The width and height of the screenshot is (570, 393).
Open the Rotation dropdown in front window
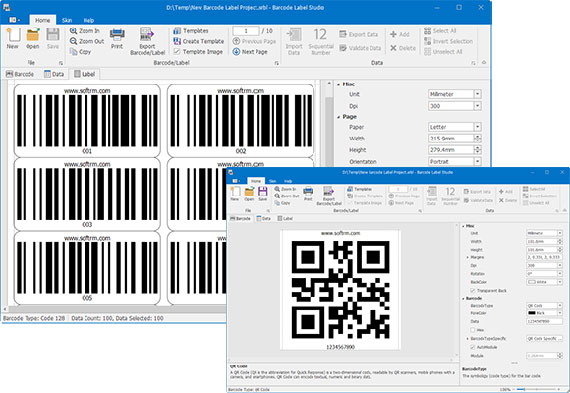(x=559, y=274)
